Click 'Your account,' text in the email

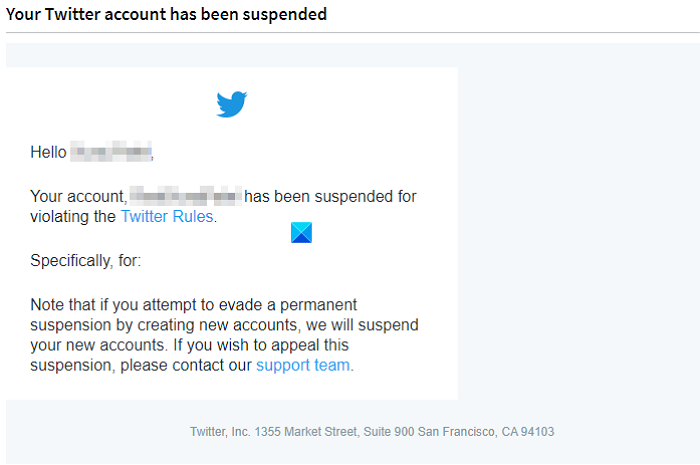(x=78, y=196)
